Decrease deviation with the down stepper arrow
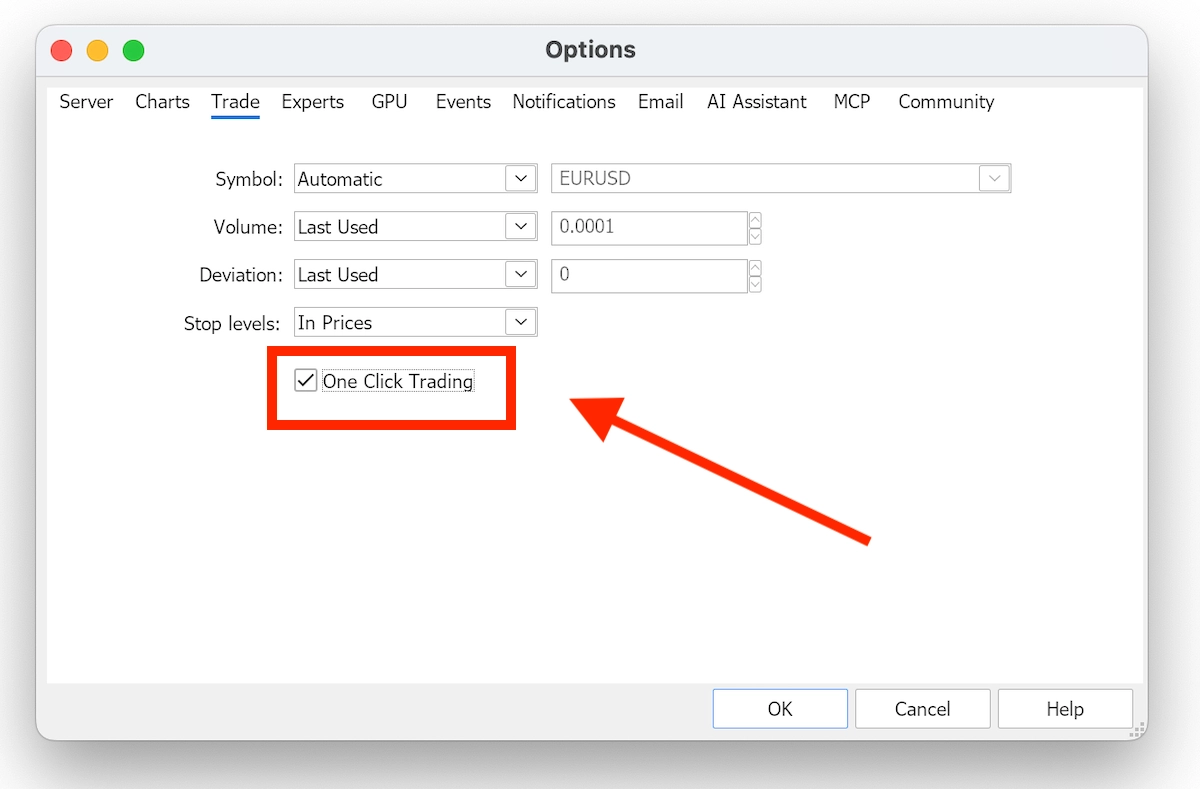 [755, 283]
